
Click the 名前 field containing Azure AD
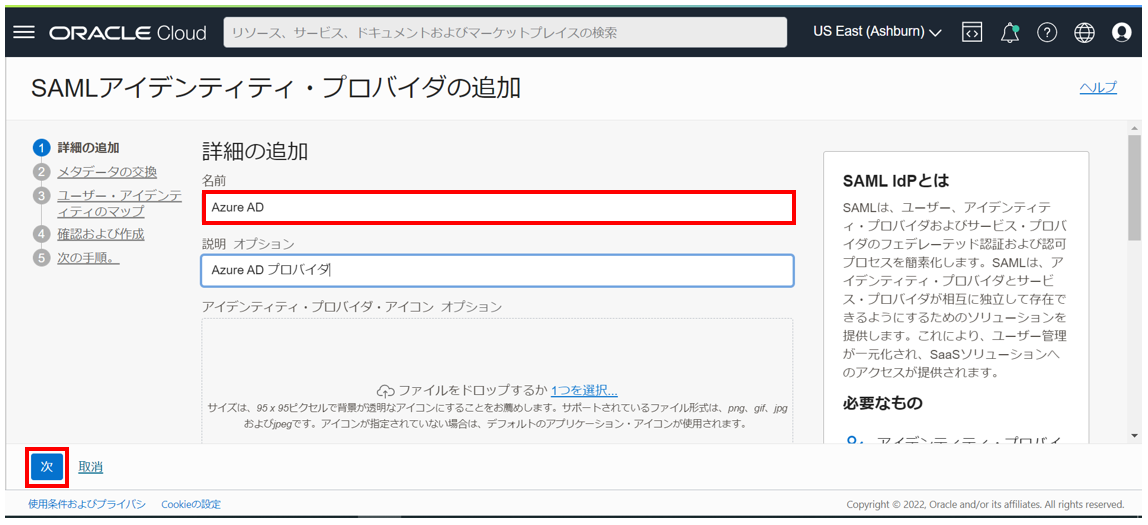point(497,208)
